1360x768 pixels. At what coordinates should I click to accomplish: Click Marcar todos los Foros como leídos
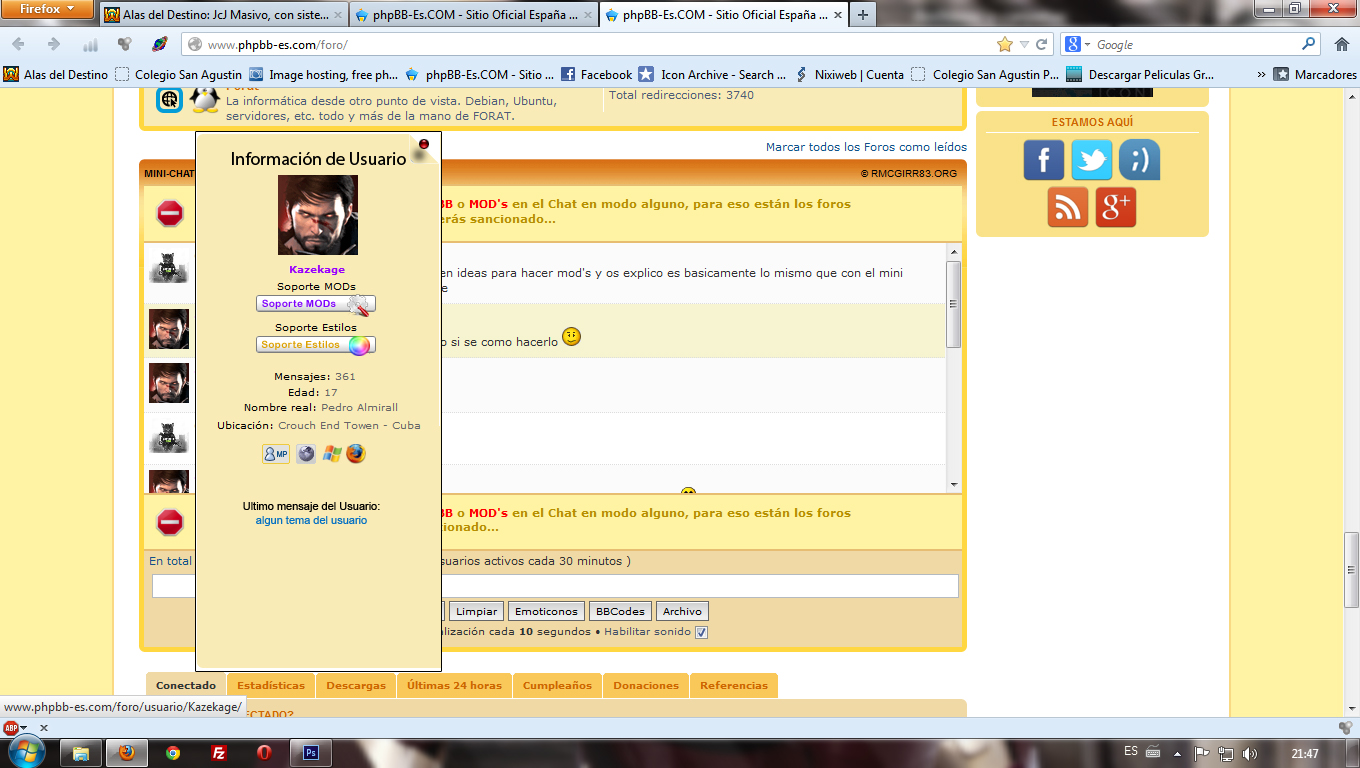tap(866, 147)
